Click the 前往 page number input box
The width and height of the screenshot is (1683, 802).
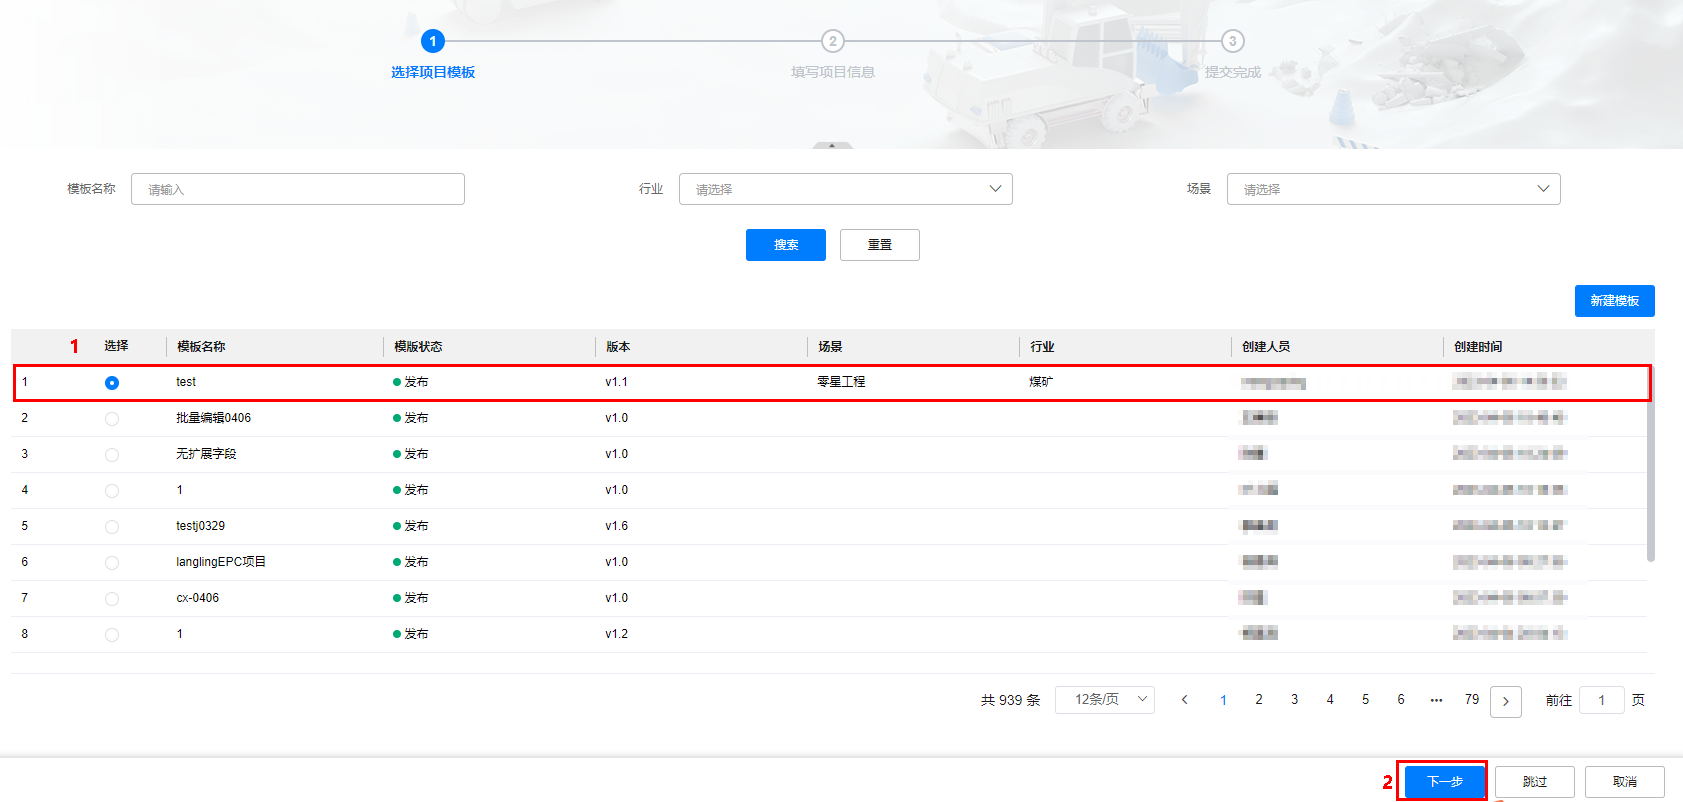point(1601,700)
